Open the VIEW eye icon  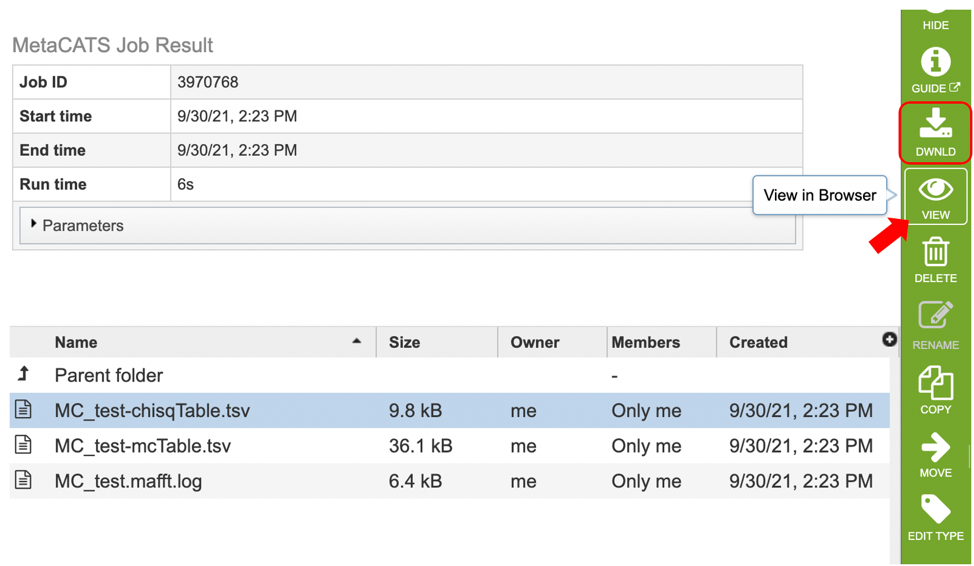click(x=935, y=196)
